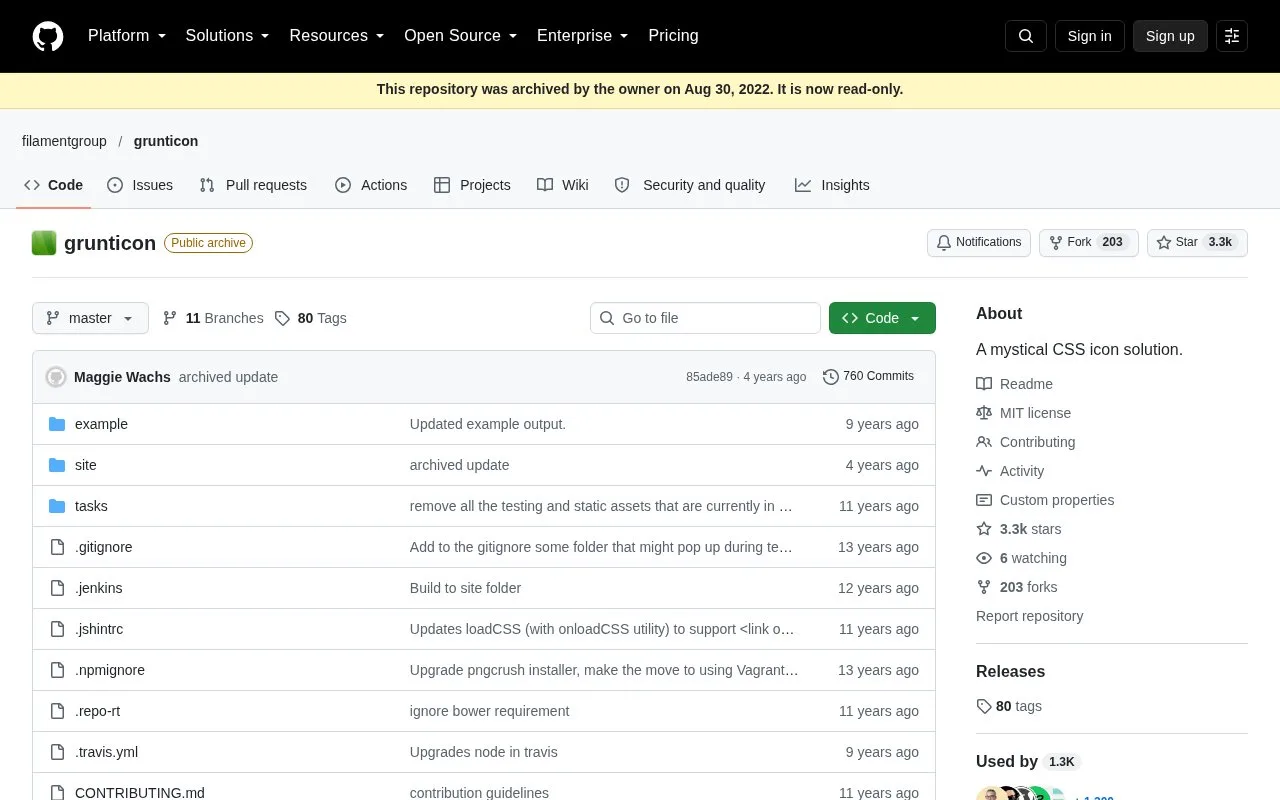
Task: View the 80 Tags link beside Branches
Action: tap(310, 318)
